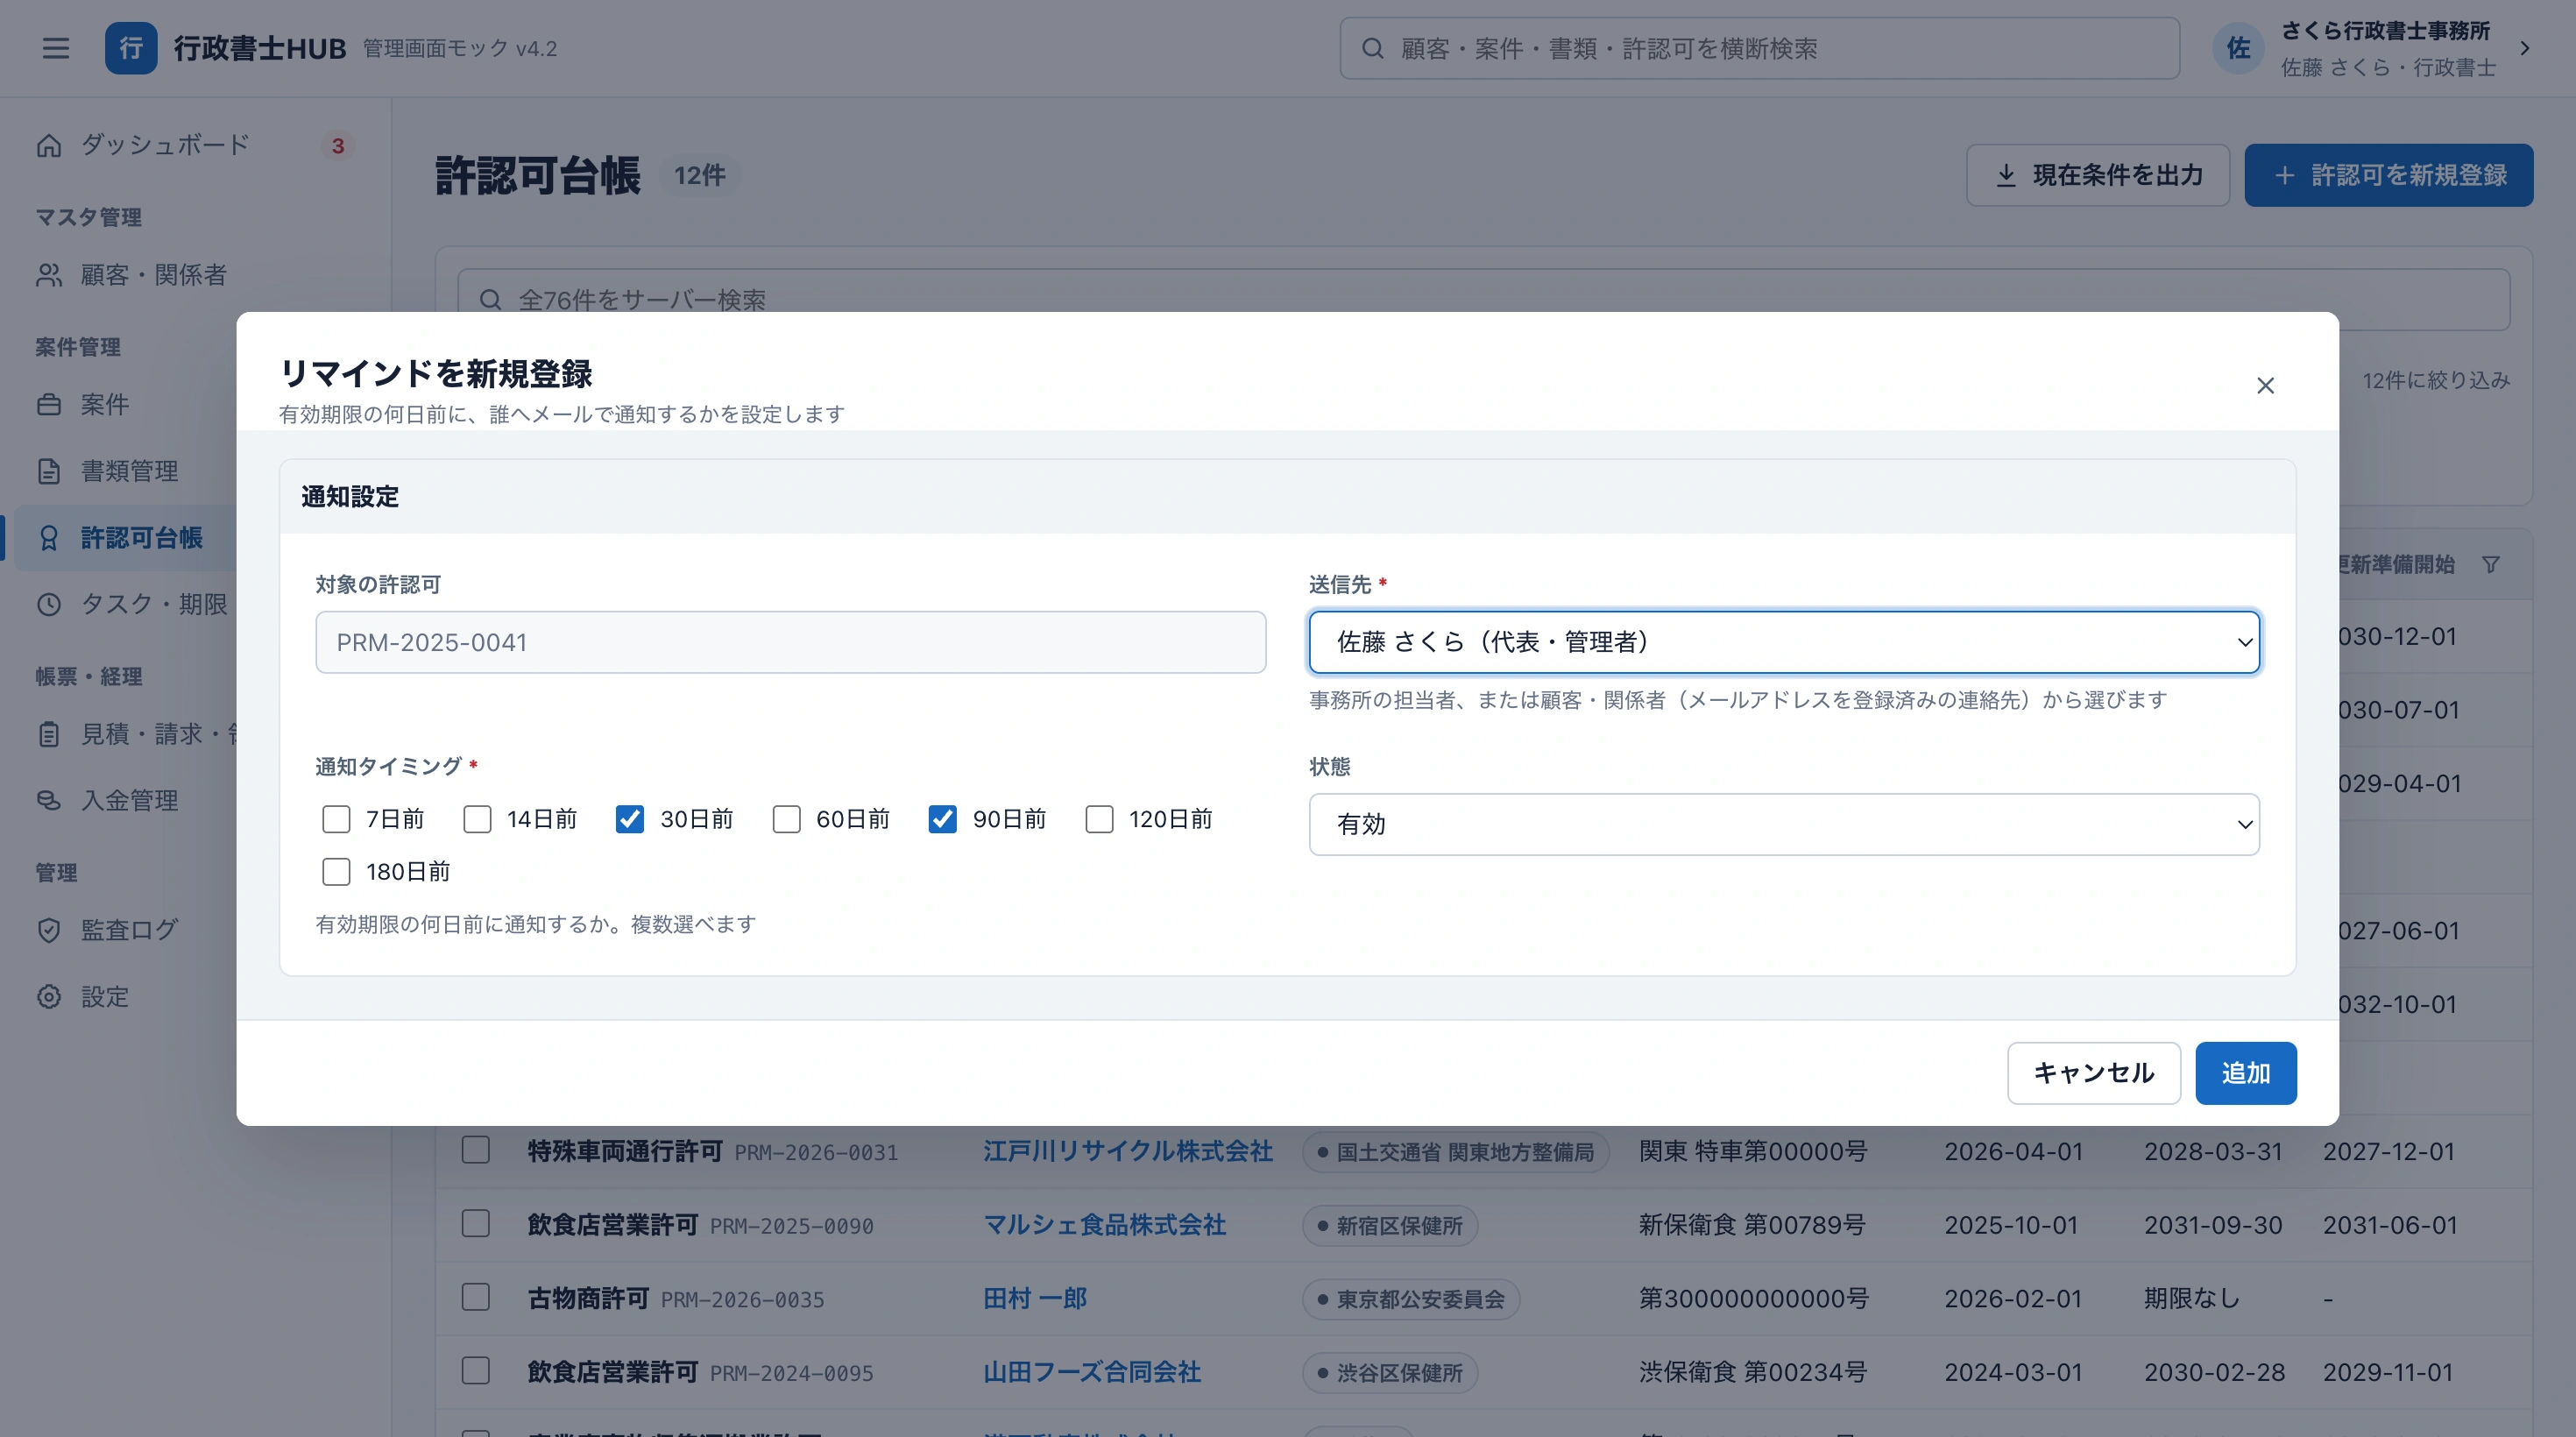
Task: Click the 許認可台帳 badge icon
Action: pyautogui.click(x=49, y=538)
